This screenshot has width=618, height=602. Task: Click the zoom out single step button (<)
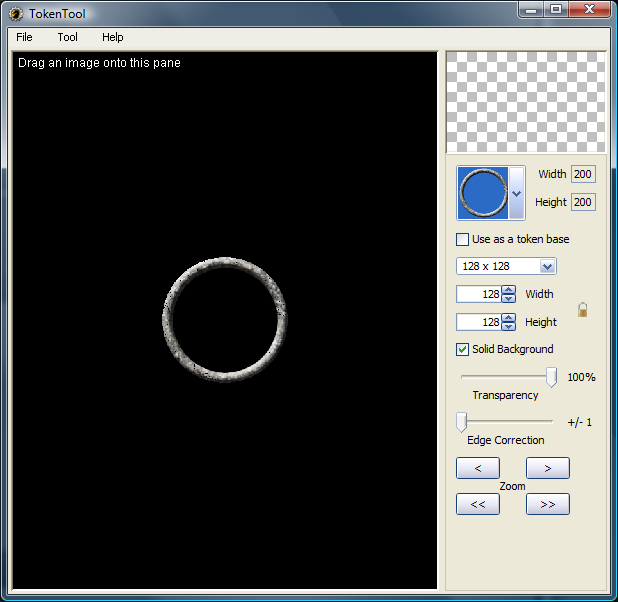(x=477, y=468)
